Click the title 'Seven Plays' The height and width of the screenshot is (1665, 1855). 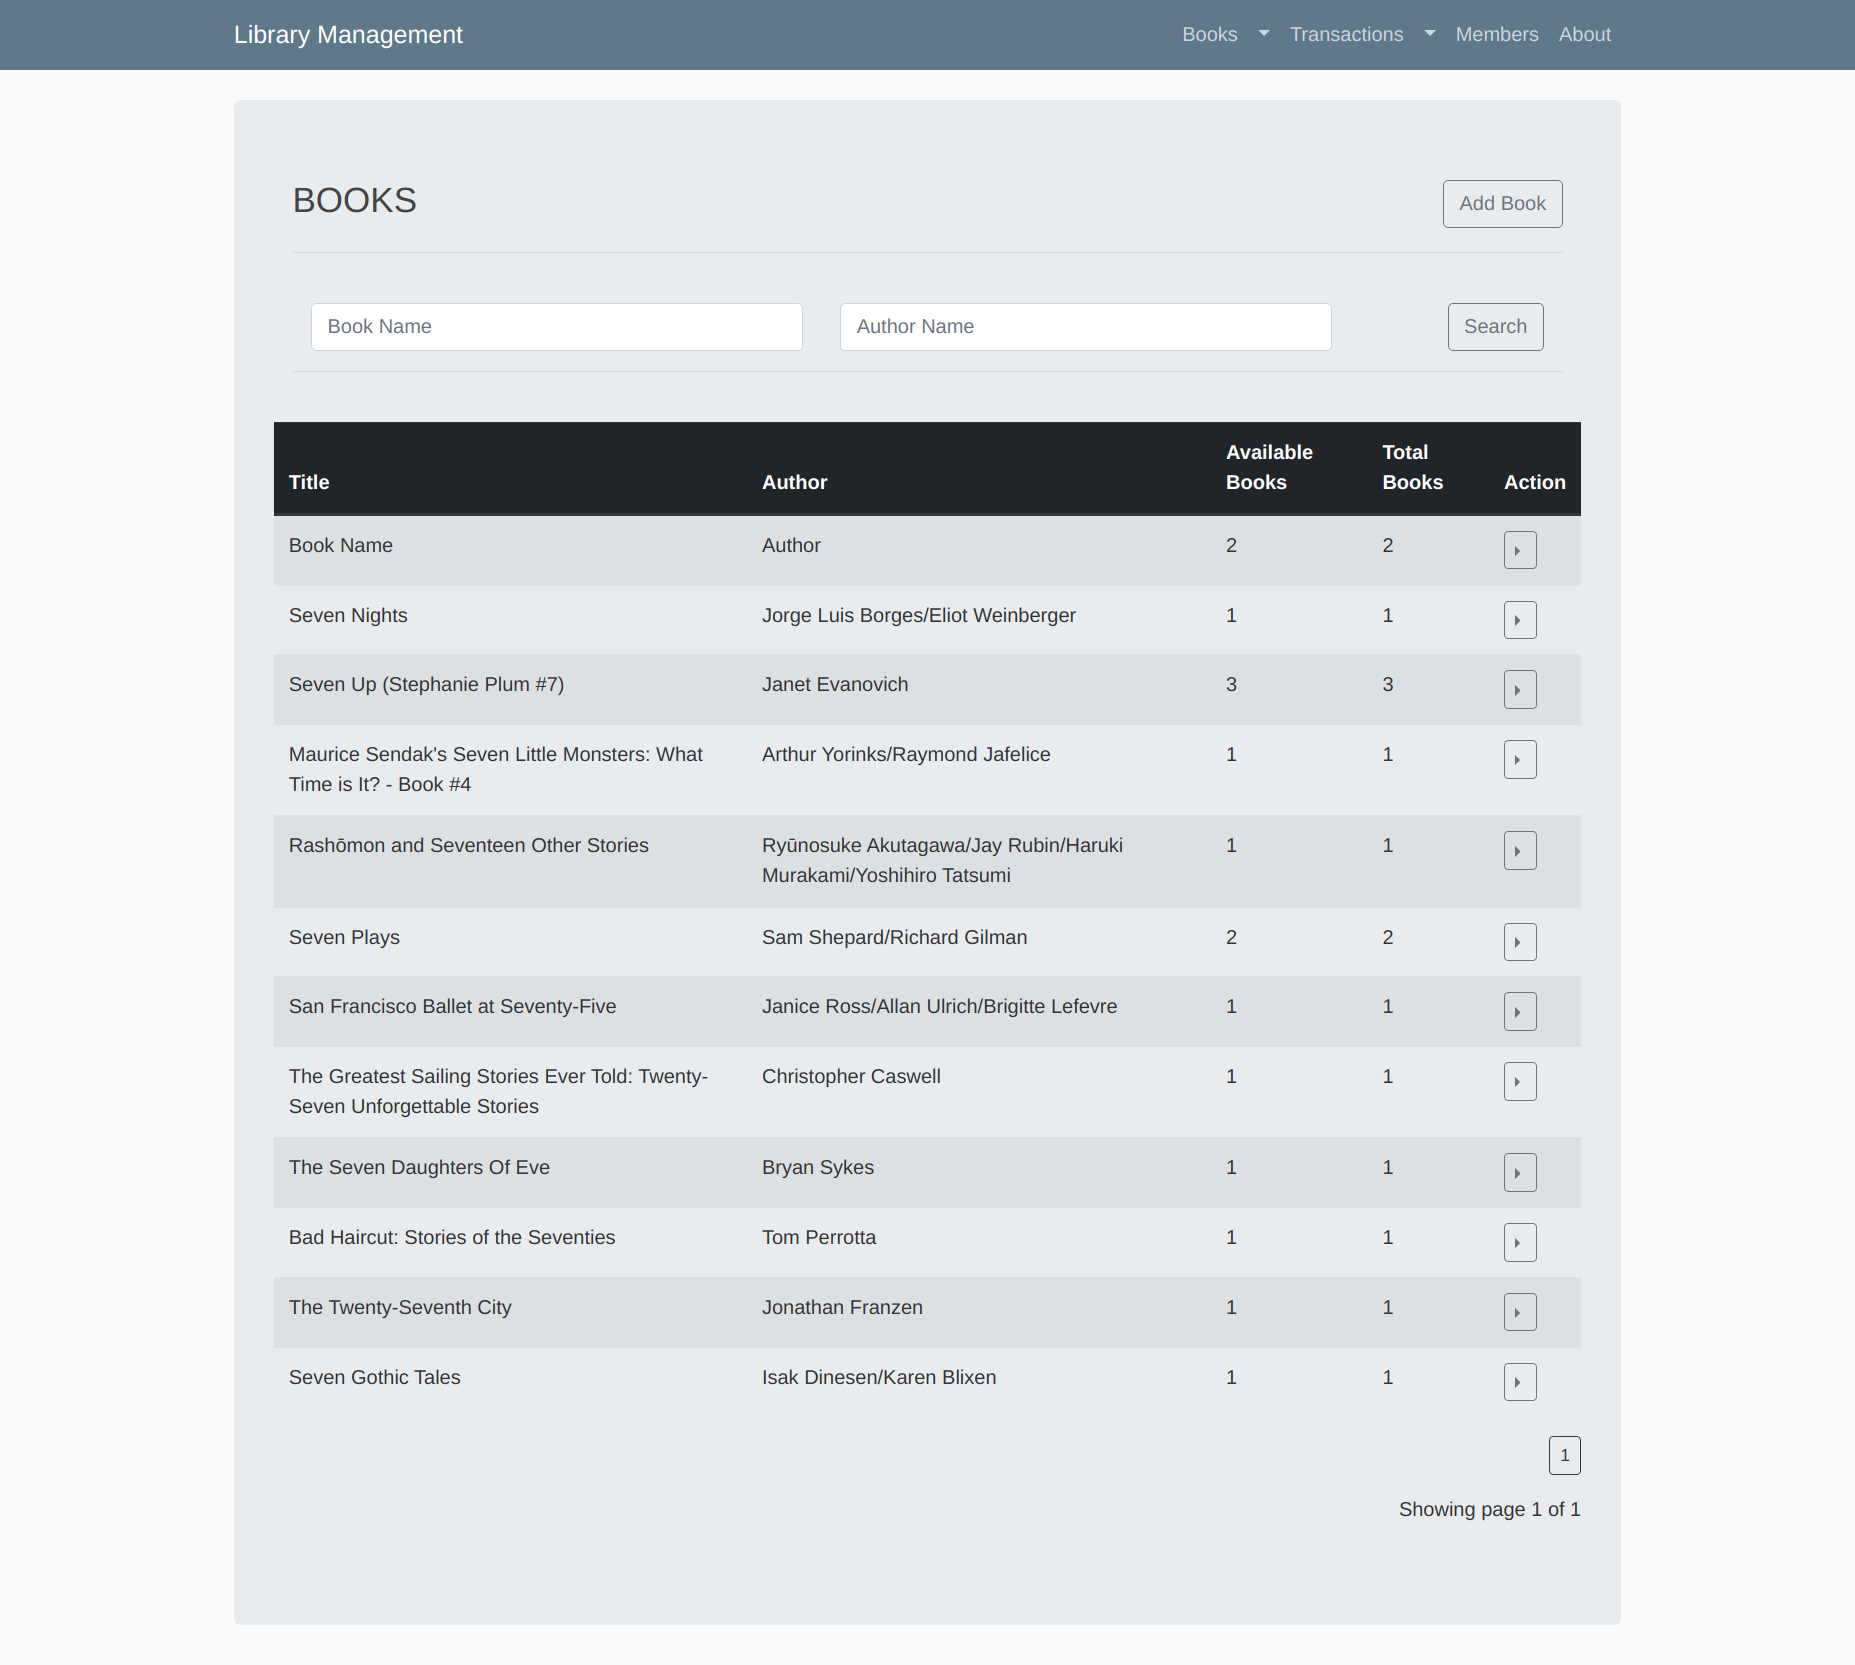coord(344,937)
